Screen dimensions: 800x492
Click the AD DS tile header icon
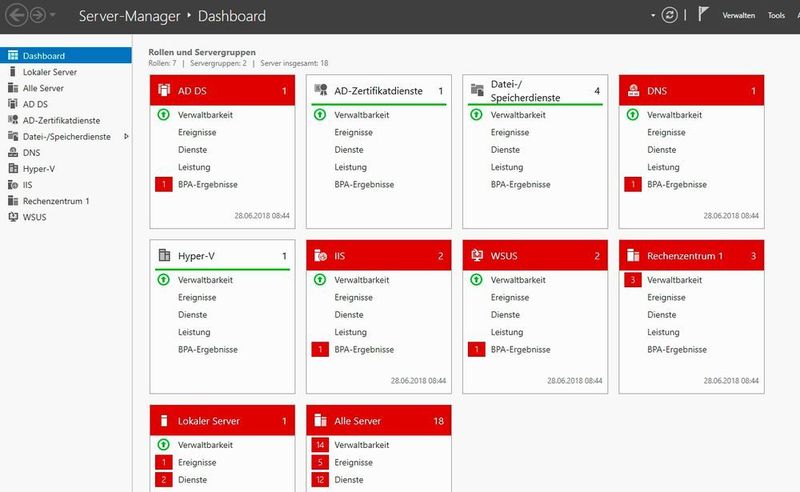(x=164, y=90)
